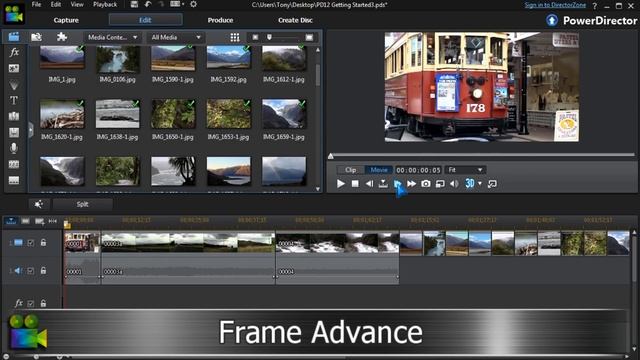Click the fit timeline range icon
This screenshot has height=360, width=640.
point(53,221)
